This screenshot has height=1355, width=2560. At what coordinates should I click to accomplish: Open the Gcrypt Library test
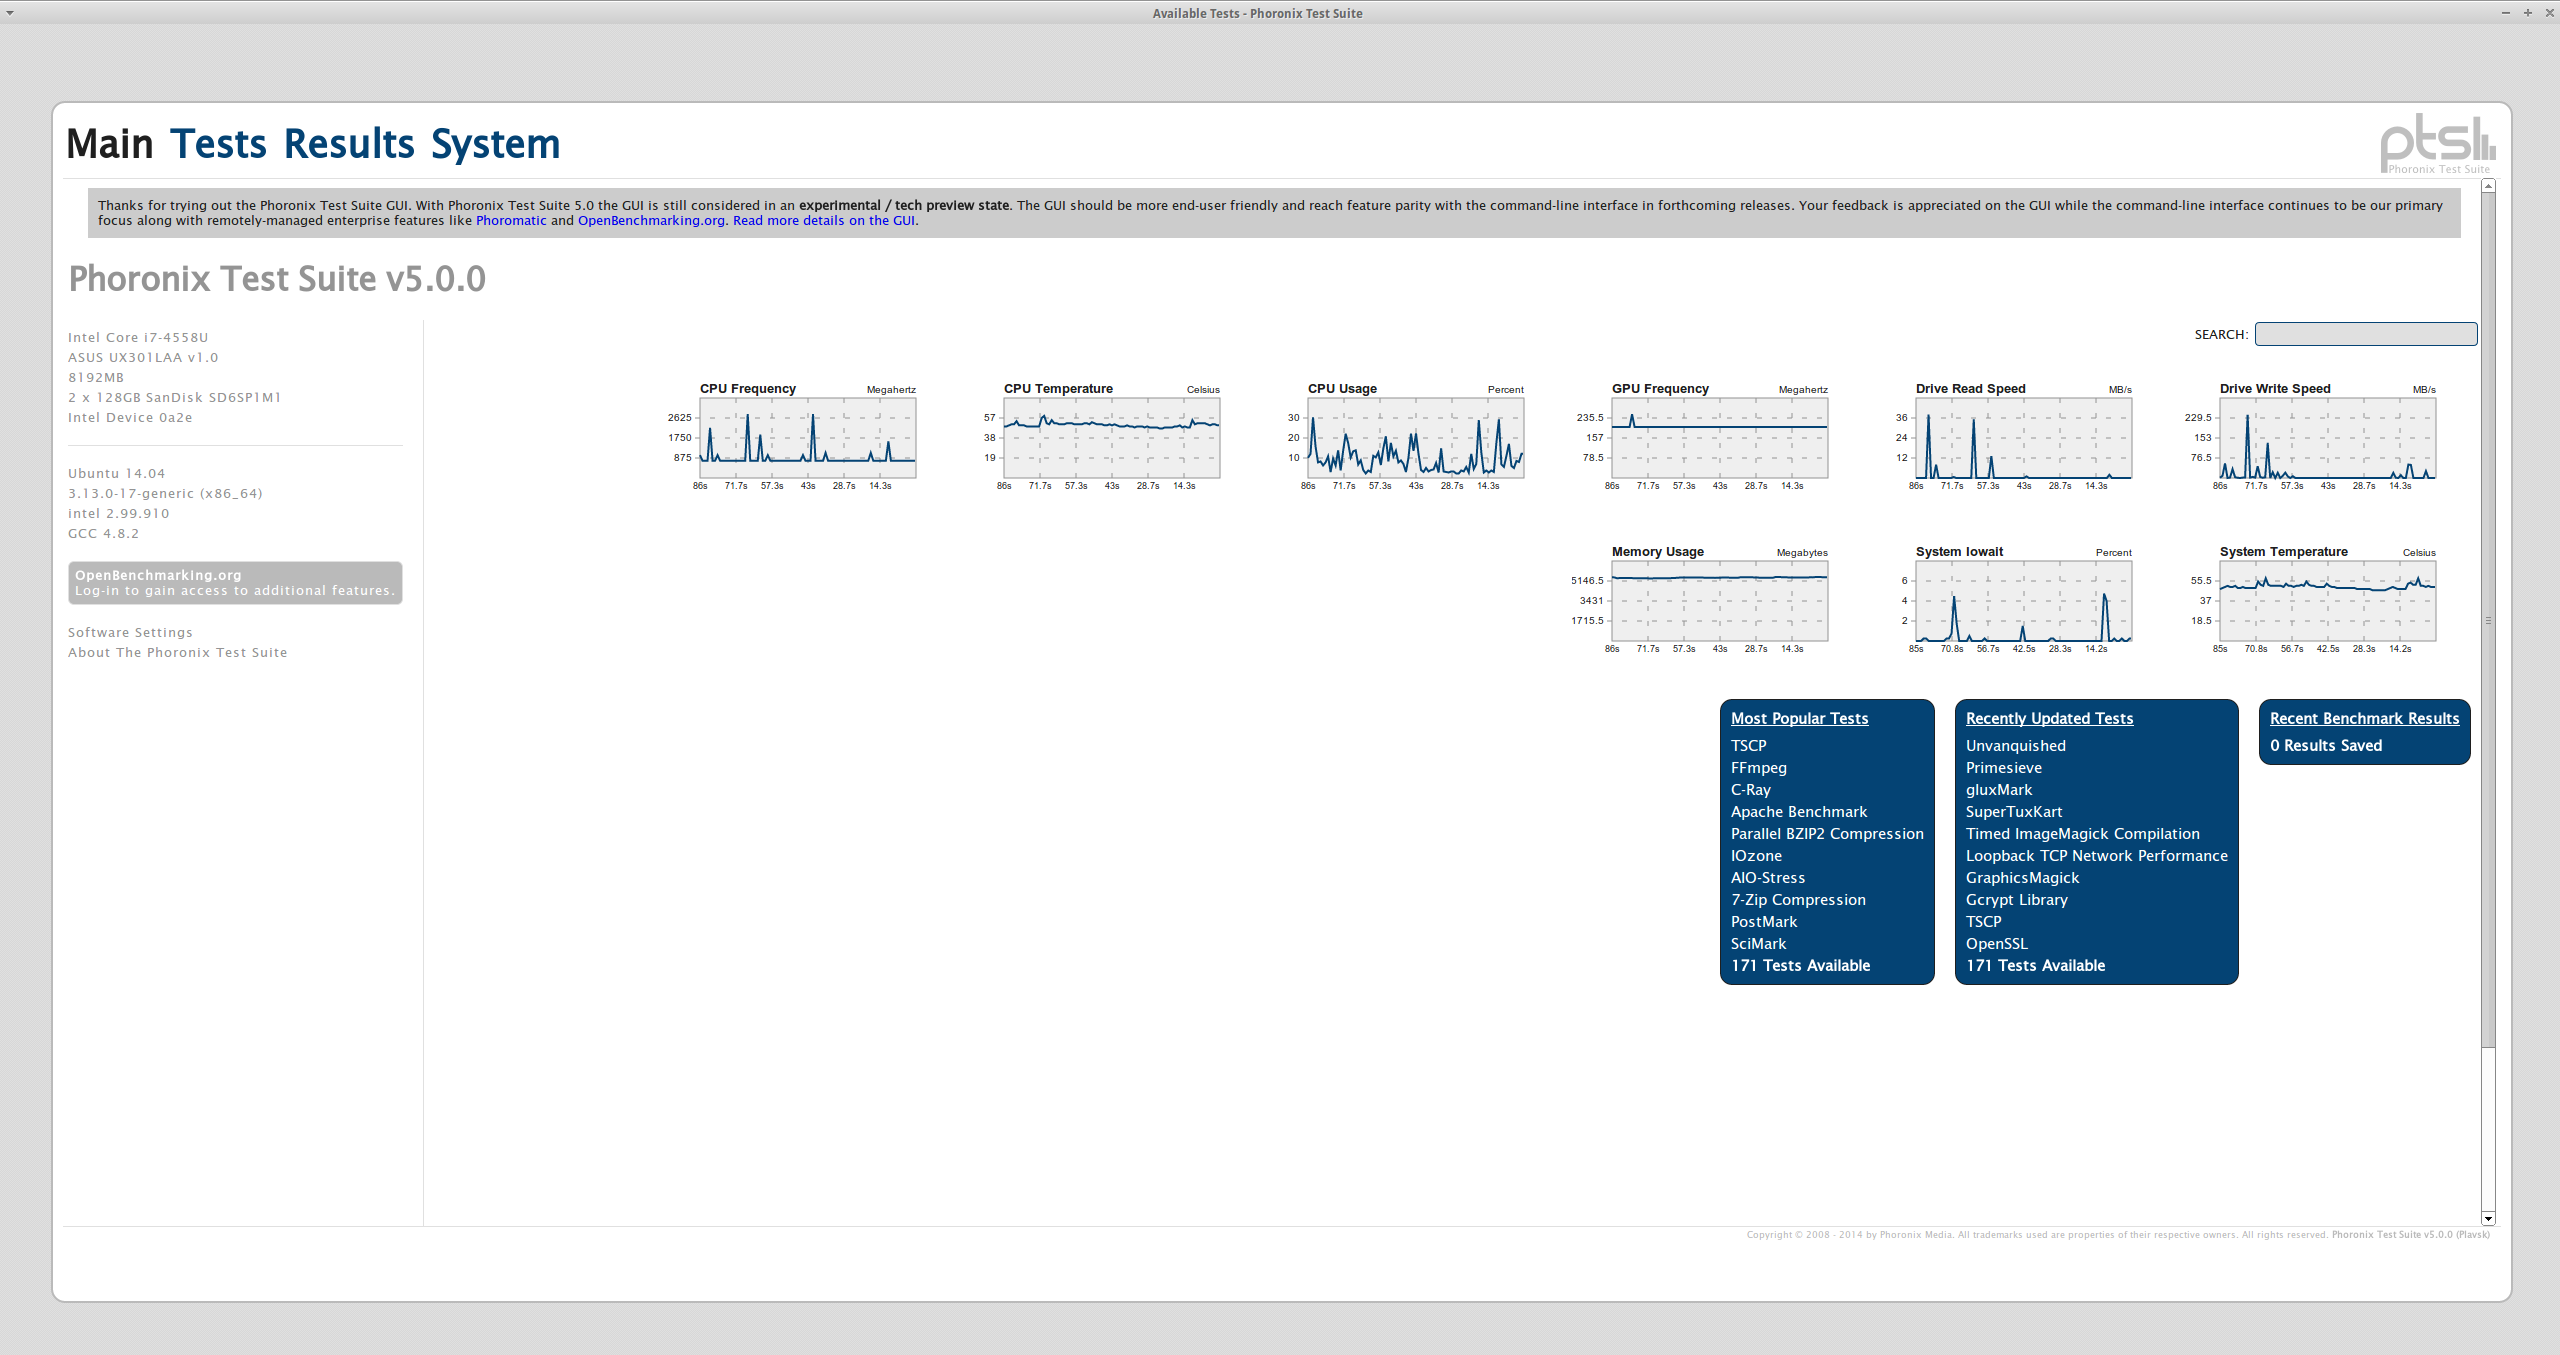click(x=2016, y=900)
